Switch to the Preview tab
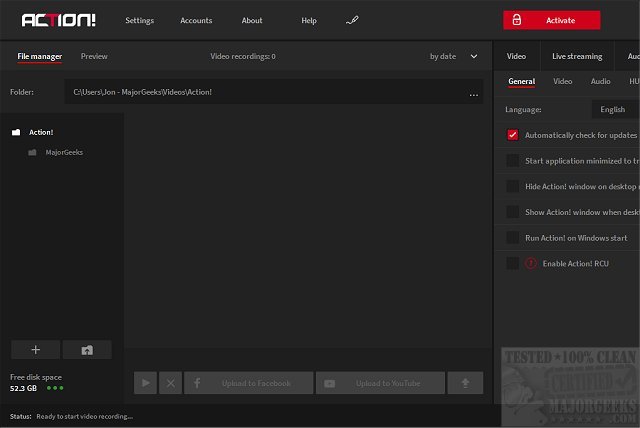Screen dimensions: 640x428 pyautogui.click(x=94, y=57)
